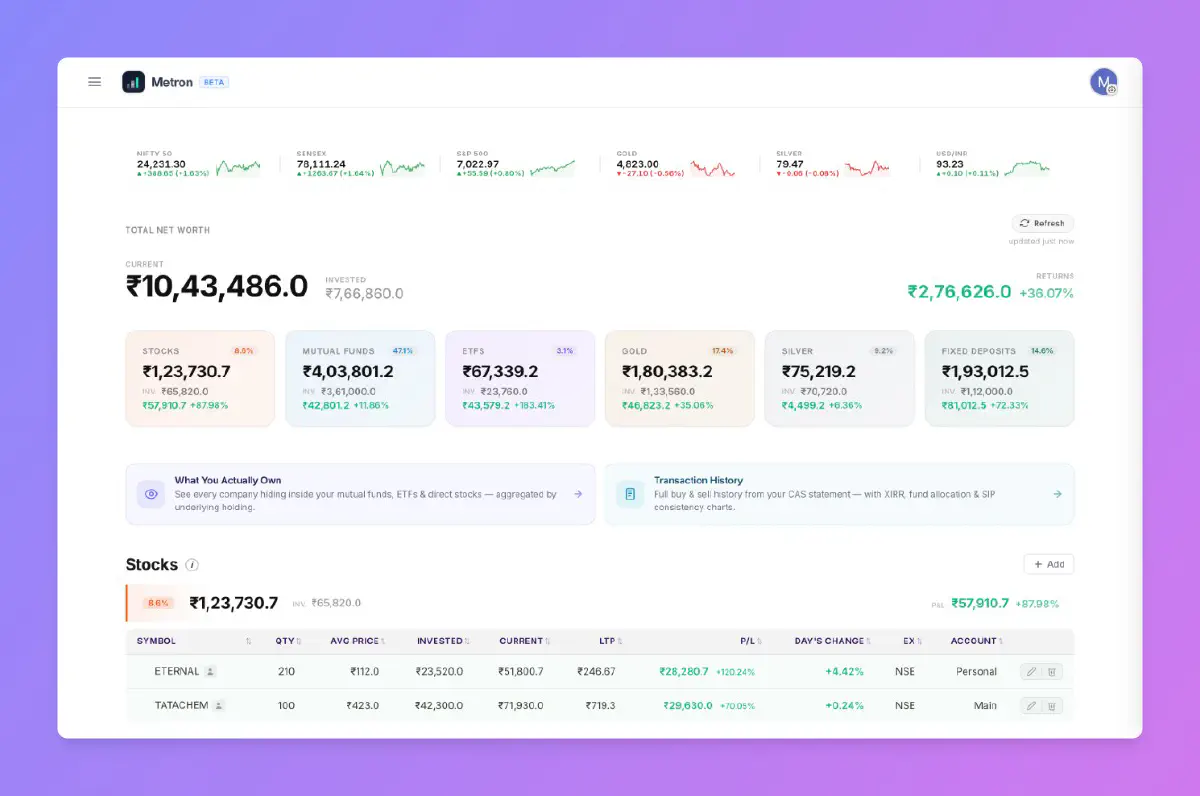Image resolution: width=1200 pixels, height=796 pixels.
Task: Edit the ETERNAL stock entry
Action: tap(1031, 672)
